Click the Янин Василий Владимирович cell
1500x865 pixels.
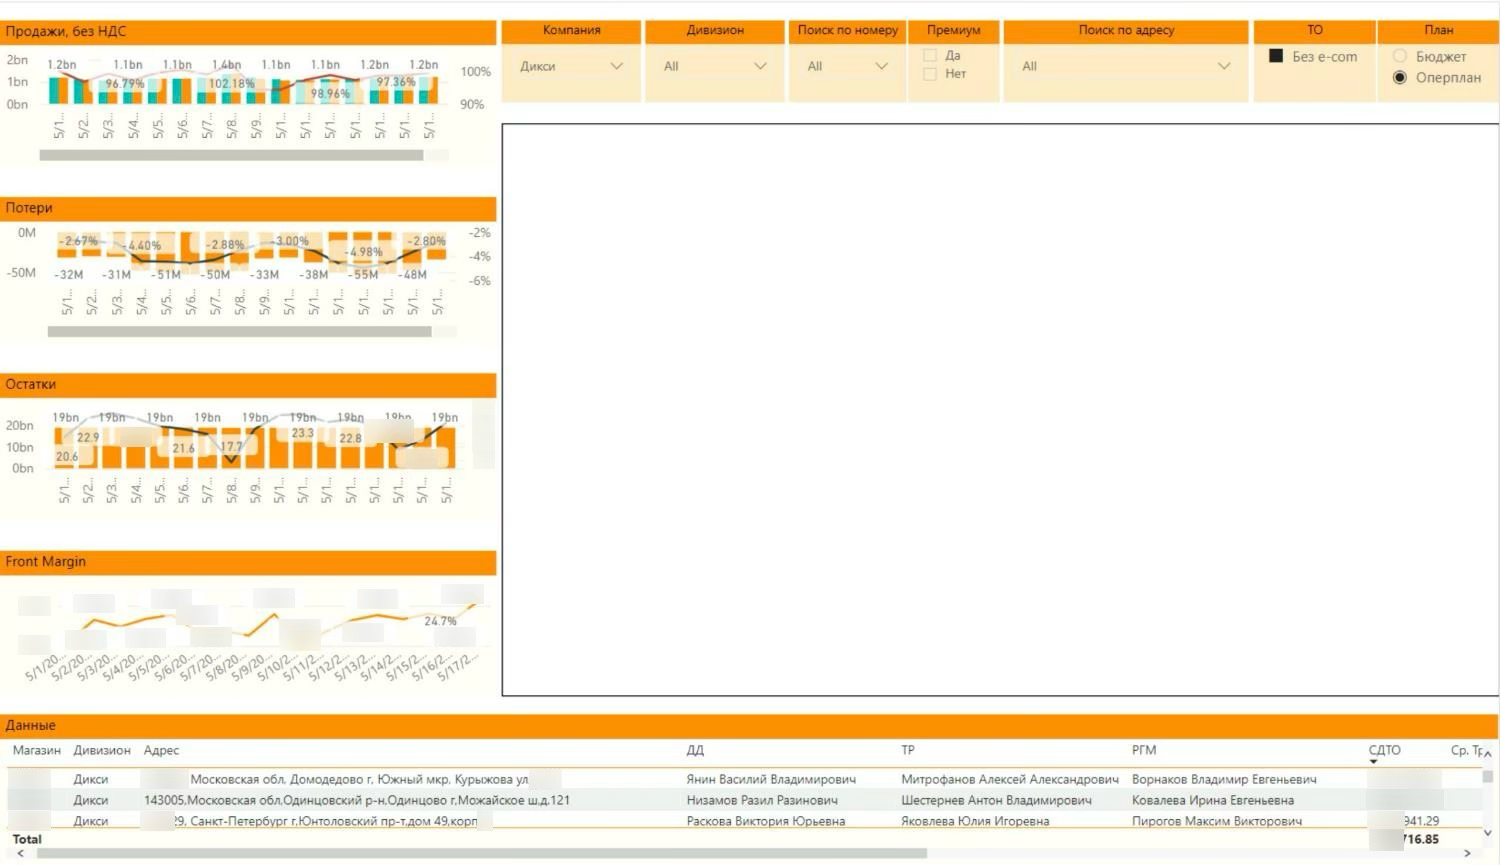click(x=771, y=779)
